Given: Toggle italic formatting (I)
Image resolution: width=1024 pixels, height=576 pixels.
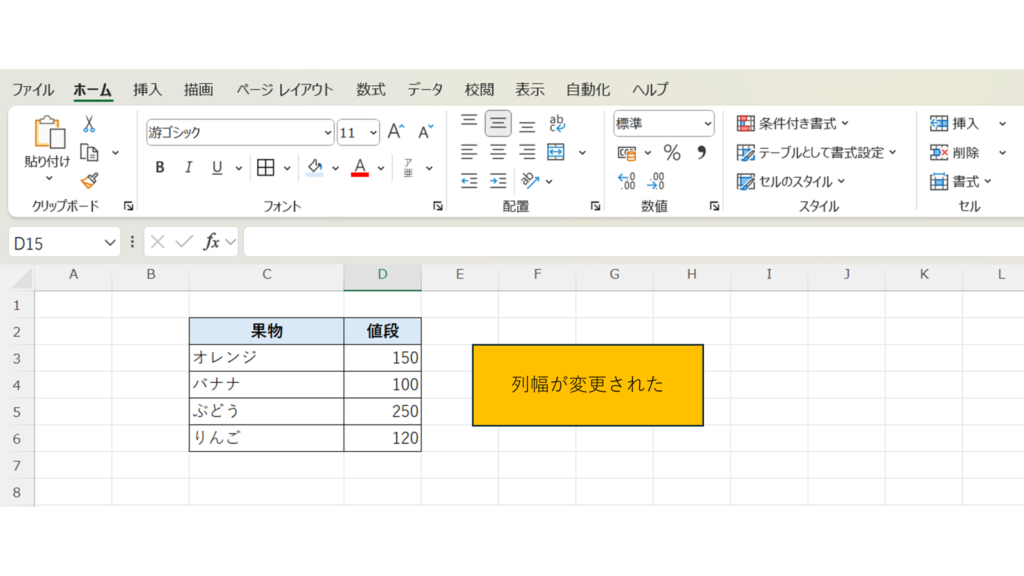Looking at the screenshot, I should [x=188, y=167].
